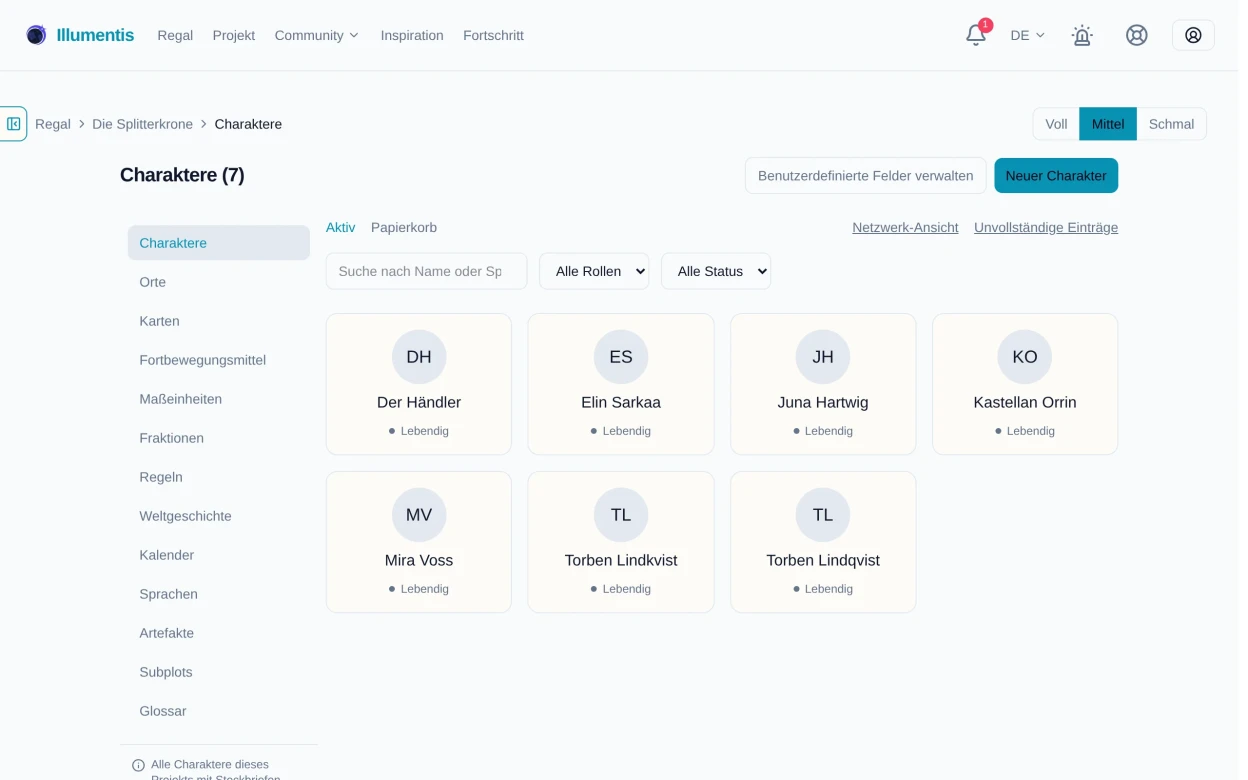The width and height of the screenshot is (1248, 780).
Task: Collapse the sidebar panel
Action: pyautogui.click(x=13, y=124)
